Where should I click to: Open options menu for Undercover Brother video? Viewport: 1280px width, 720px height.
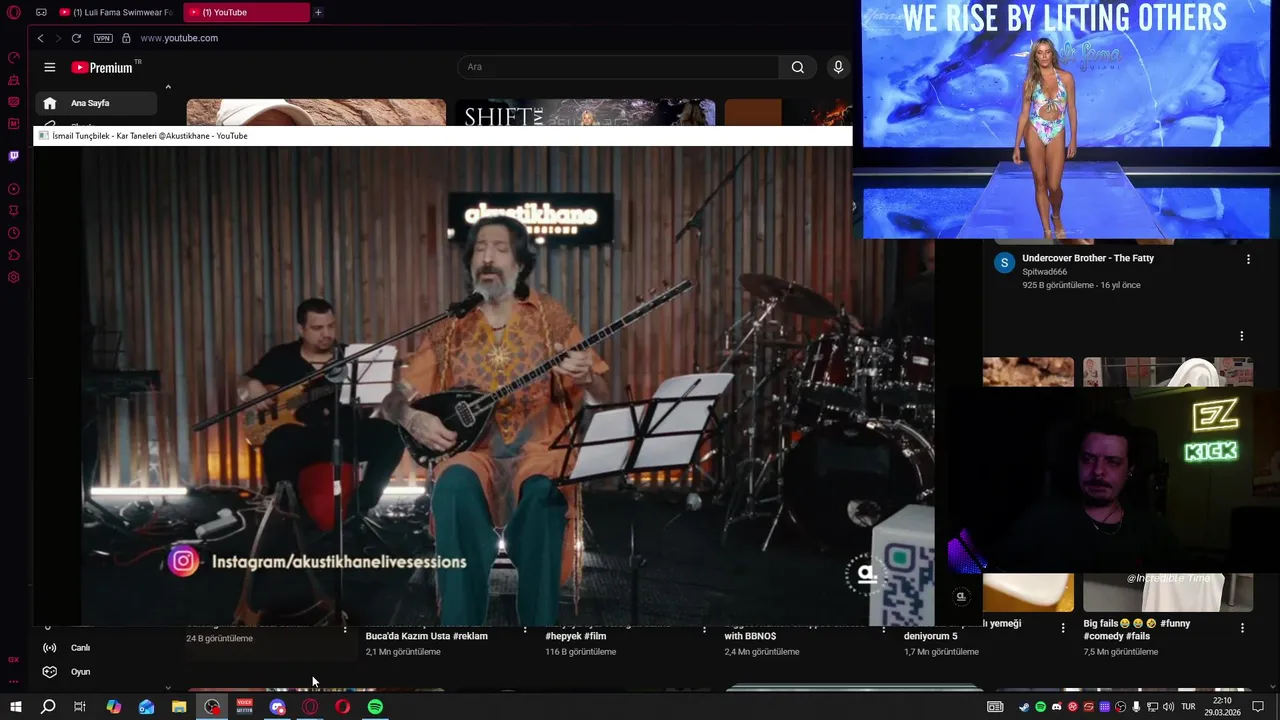[1248, 259]
